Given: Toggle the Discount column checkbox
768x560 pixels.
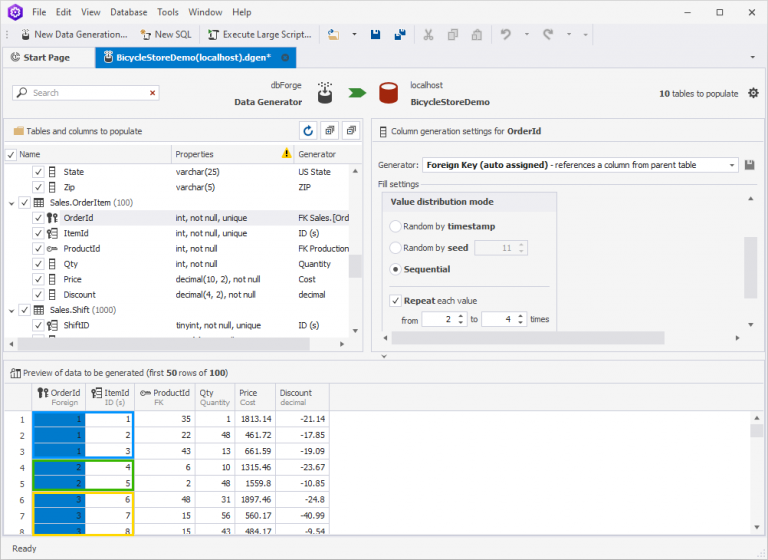Looking at the screenshot, I should click(x=38, y=294).
